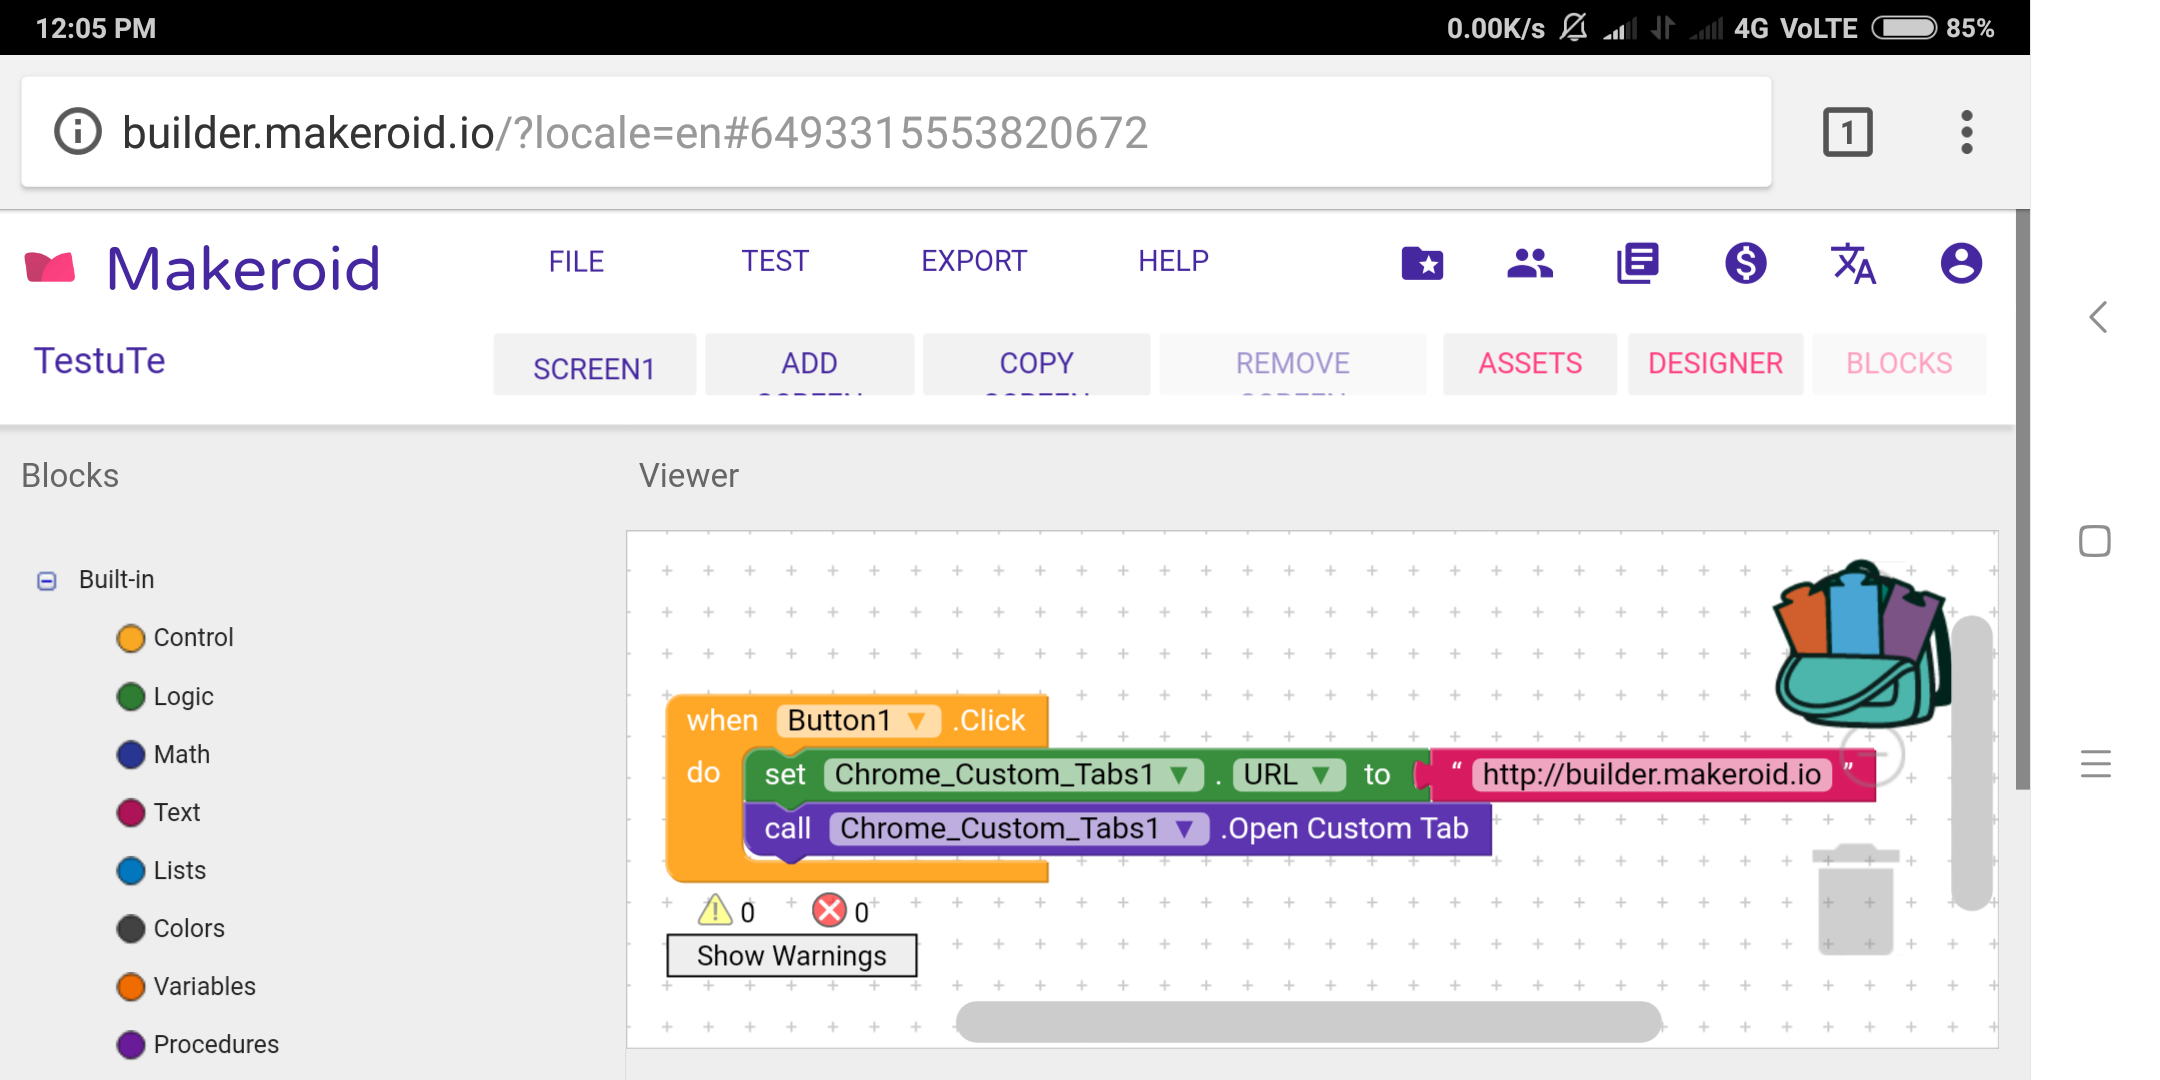Click the viewer horizontal scrollbar

1308,1021
